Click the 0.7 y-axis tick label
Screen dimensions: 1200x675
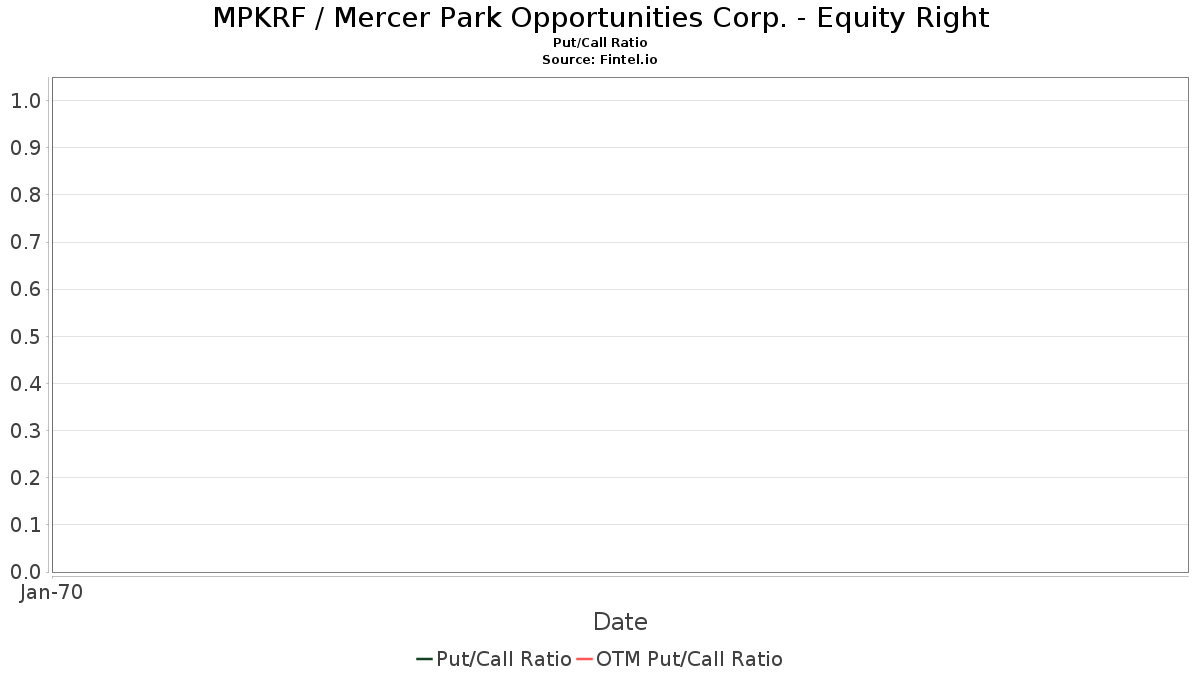point(25,242)
